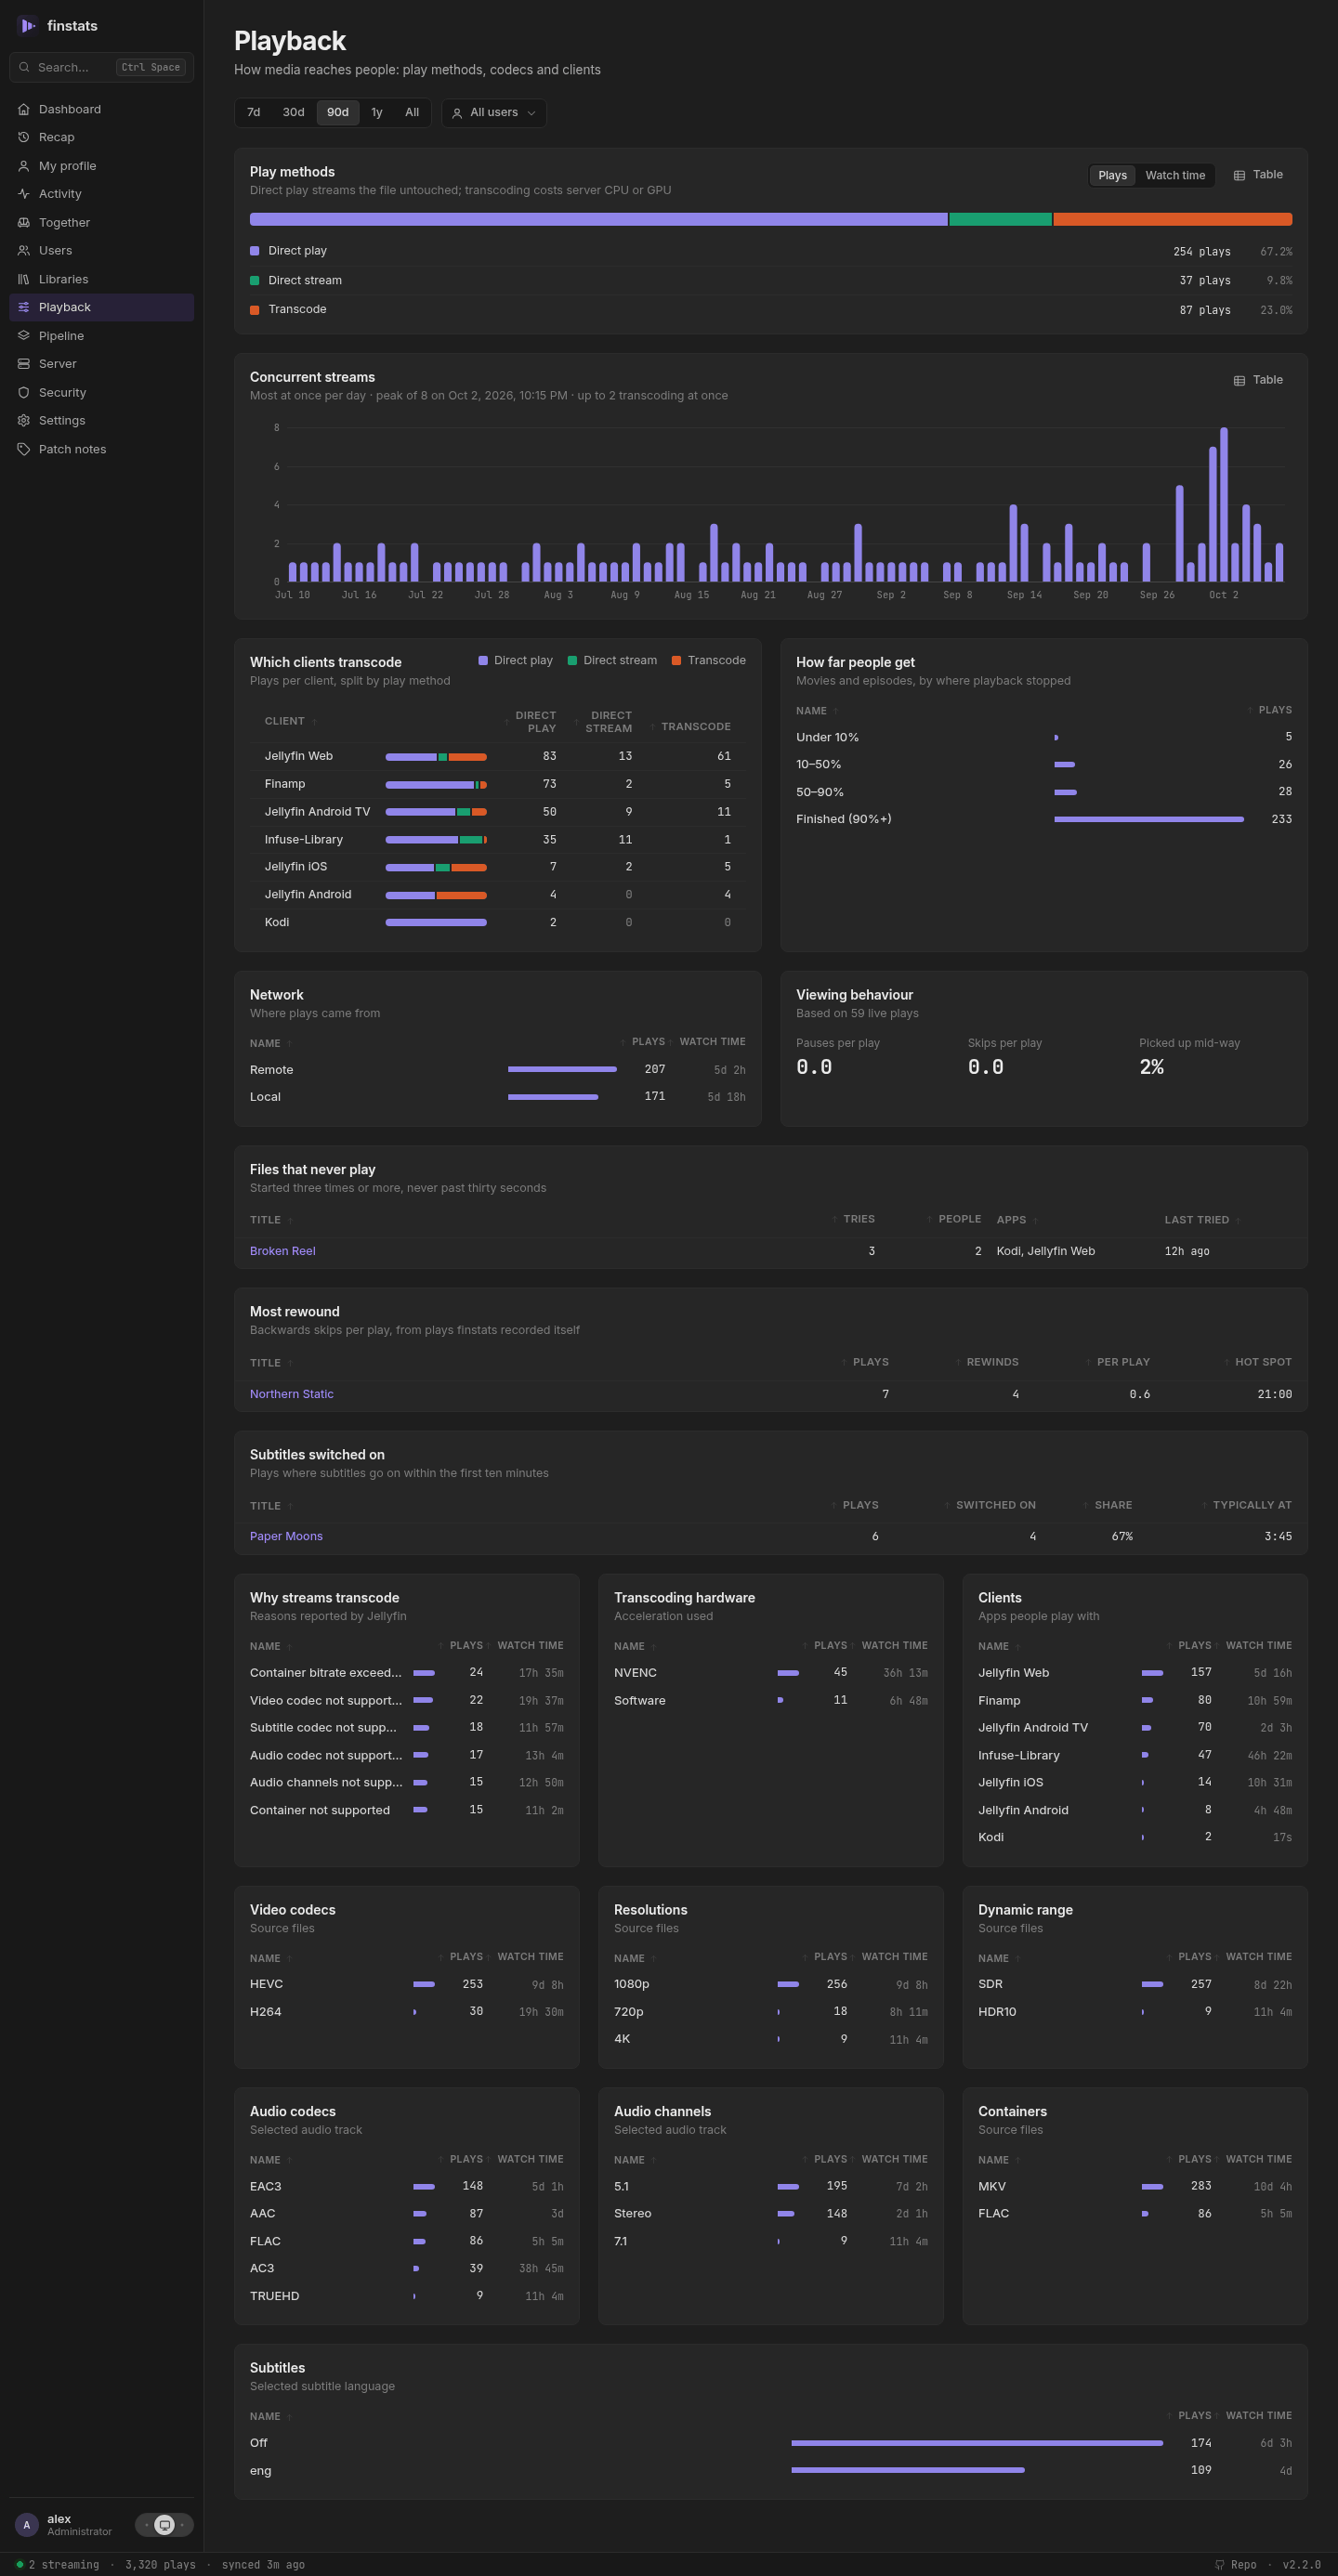Navigate to Users
The height and width of the screenshot is (2576, 1338).
coord(101,251)
